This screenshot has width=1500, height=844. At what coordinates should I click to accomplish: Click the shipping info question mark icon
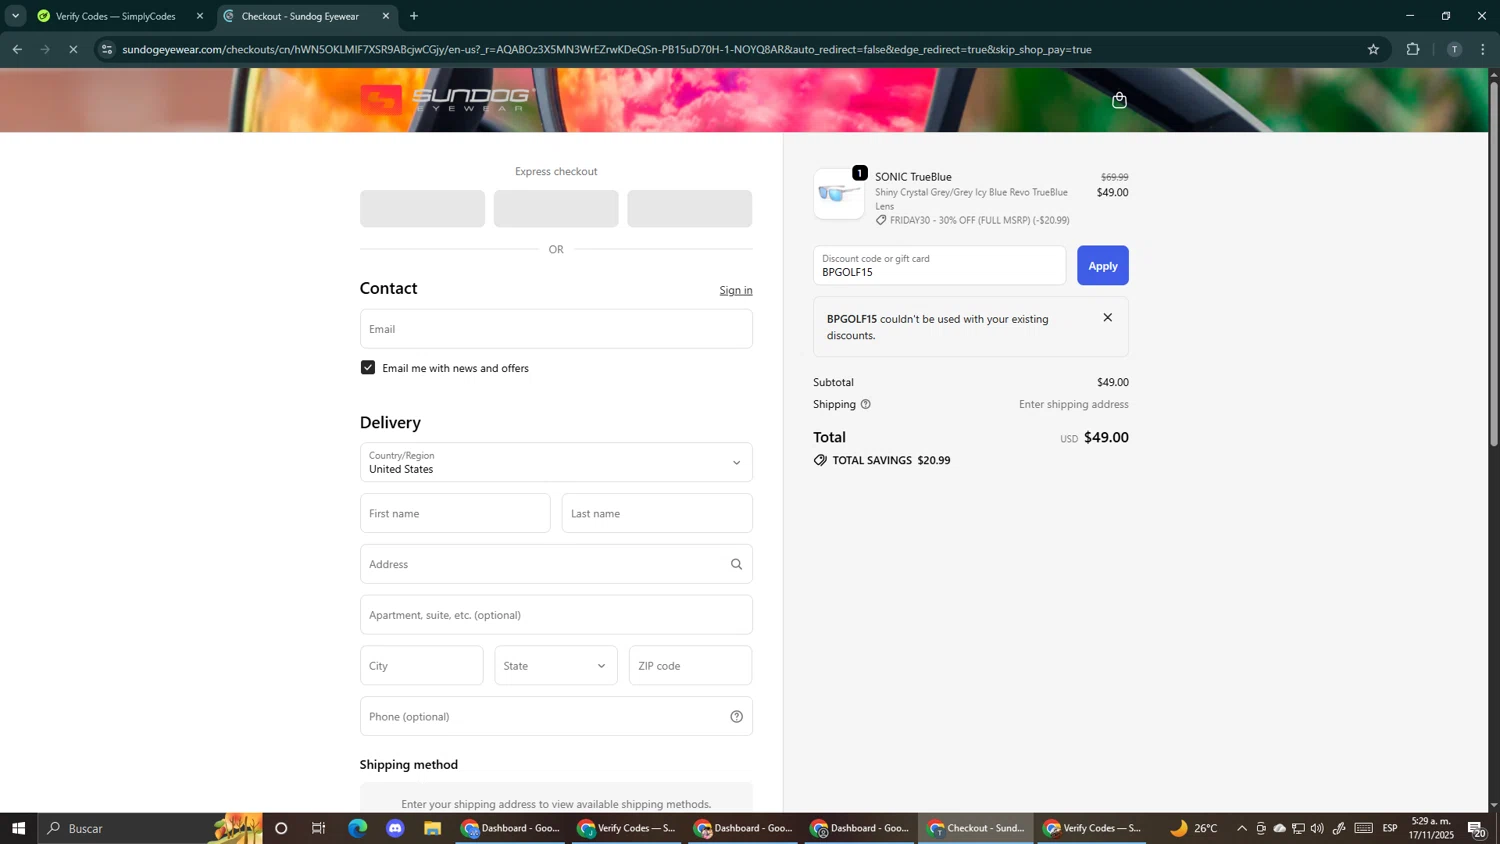click(x=866, y=404)
